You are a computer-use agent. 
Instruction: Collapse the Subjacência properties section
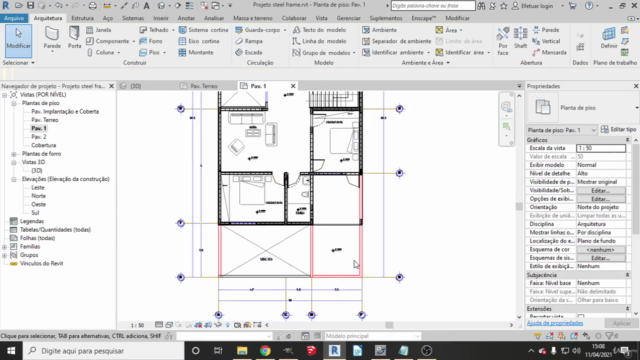pyautogui.click(x=627, y=275)
